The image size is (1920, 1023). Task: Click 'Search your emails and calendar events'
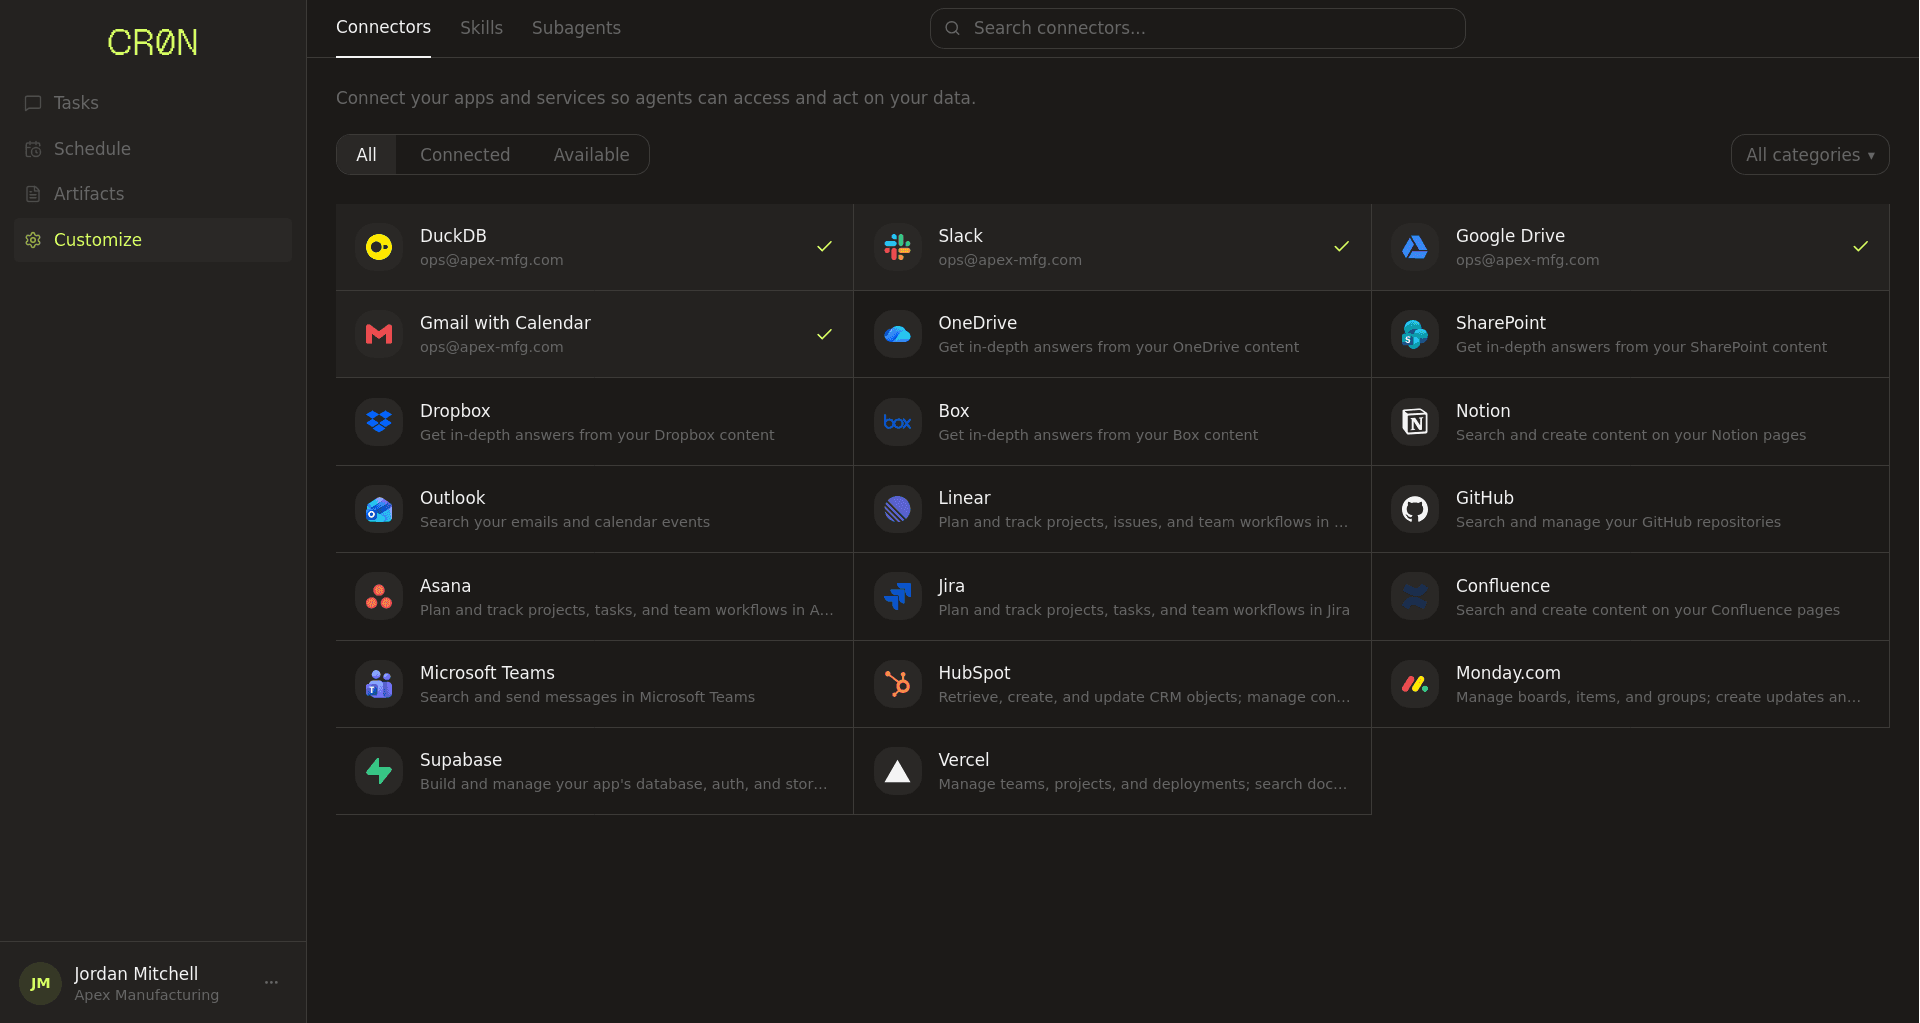pos(565,522)
